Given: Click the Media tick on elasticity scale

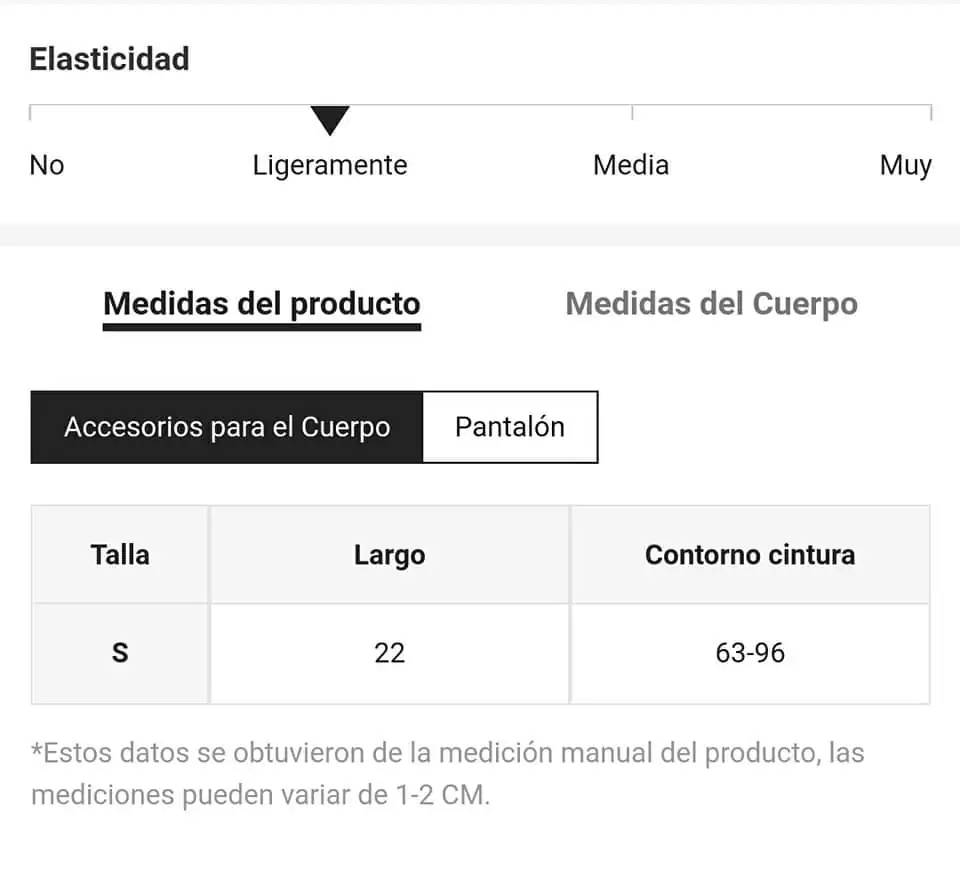Looking at the screenshot, I should tap(632, 113).
